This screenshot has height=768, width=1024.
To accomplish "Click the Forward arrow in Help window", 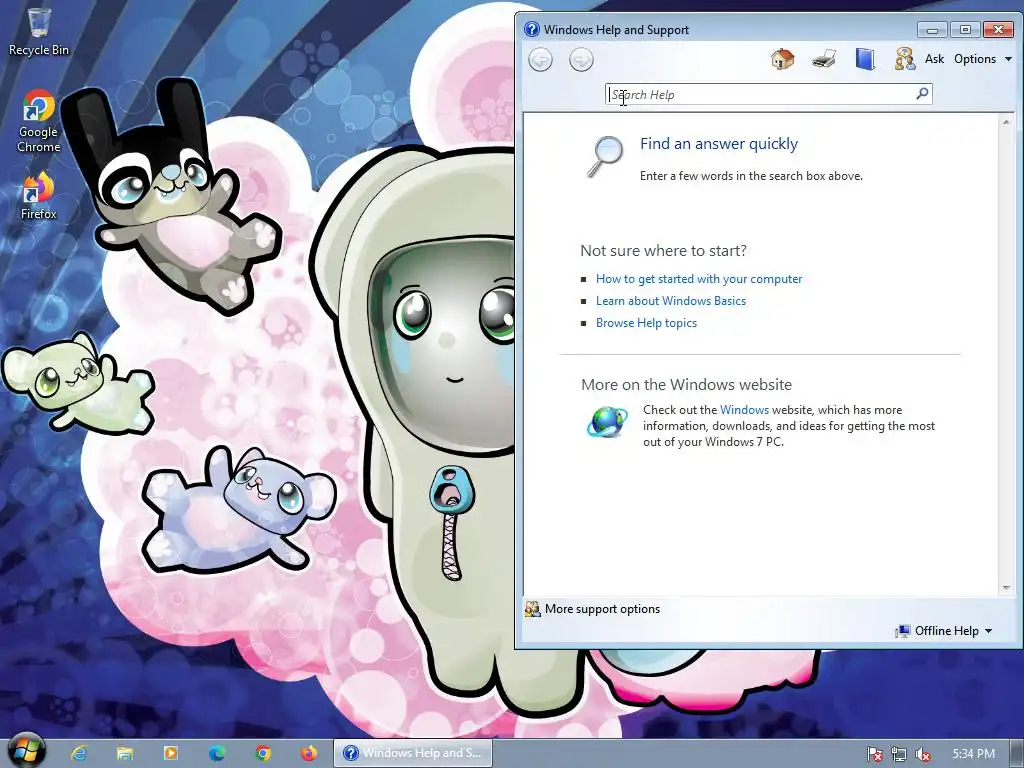I will coord(581,60).
